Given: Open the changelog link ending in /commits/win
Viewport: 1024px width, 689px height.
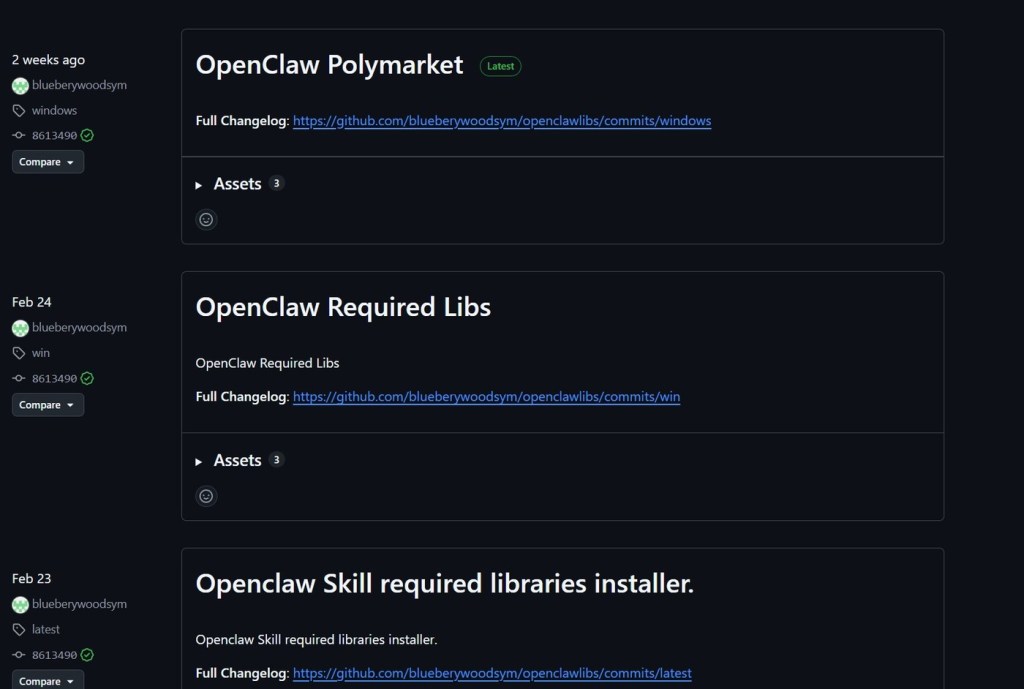Looking at the screenshot, I should coord(486,397).
